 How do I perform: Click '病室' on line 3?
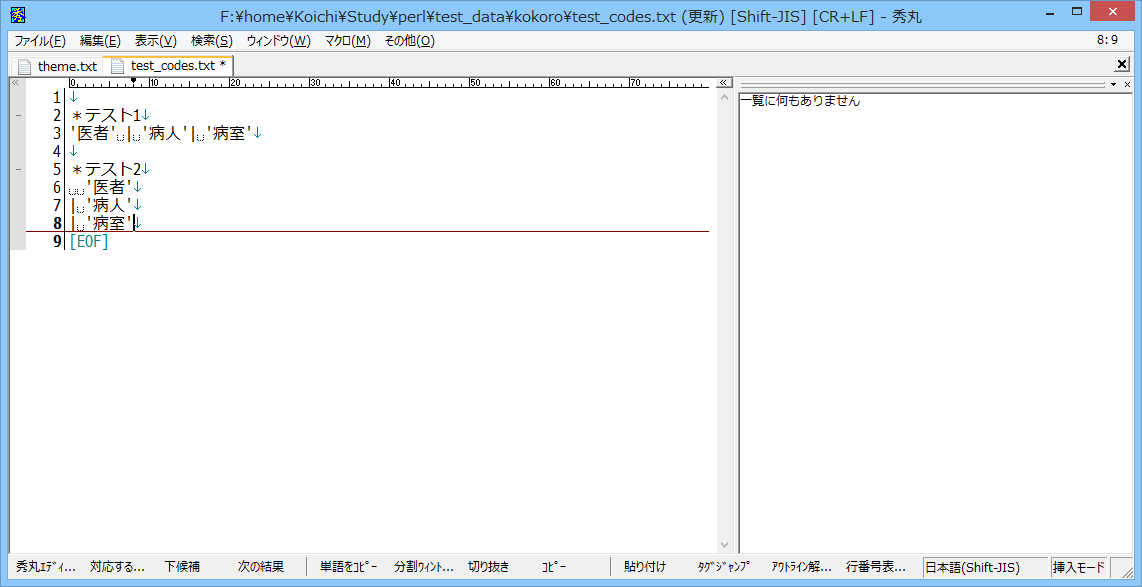(x=229, y=133)
